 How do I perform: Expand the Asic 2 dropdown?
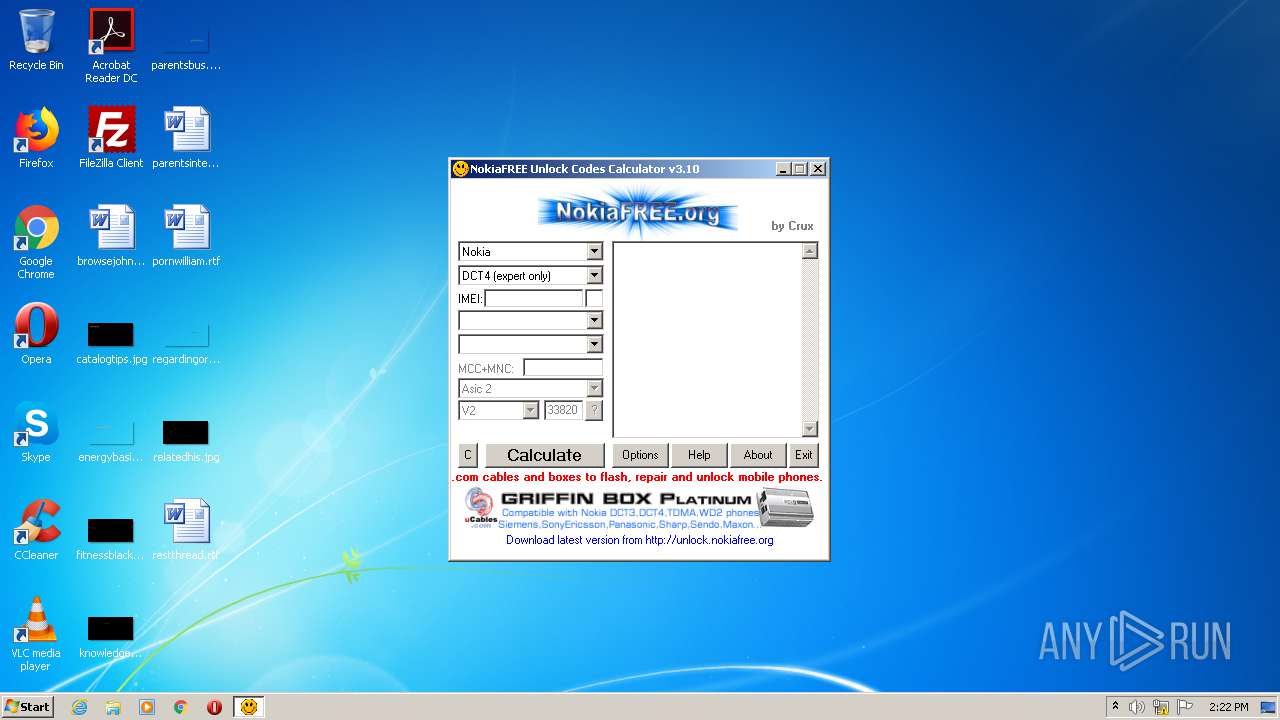(595, 388)
